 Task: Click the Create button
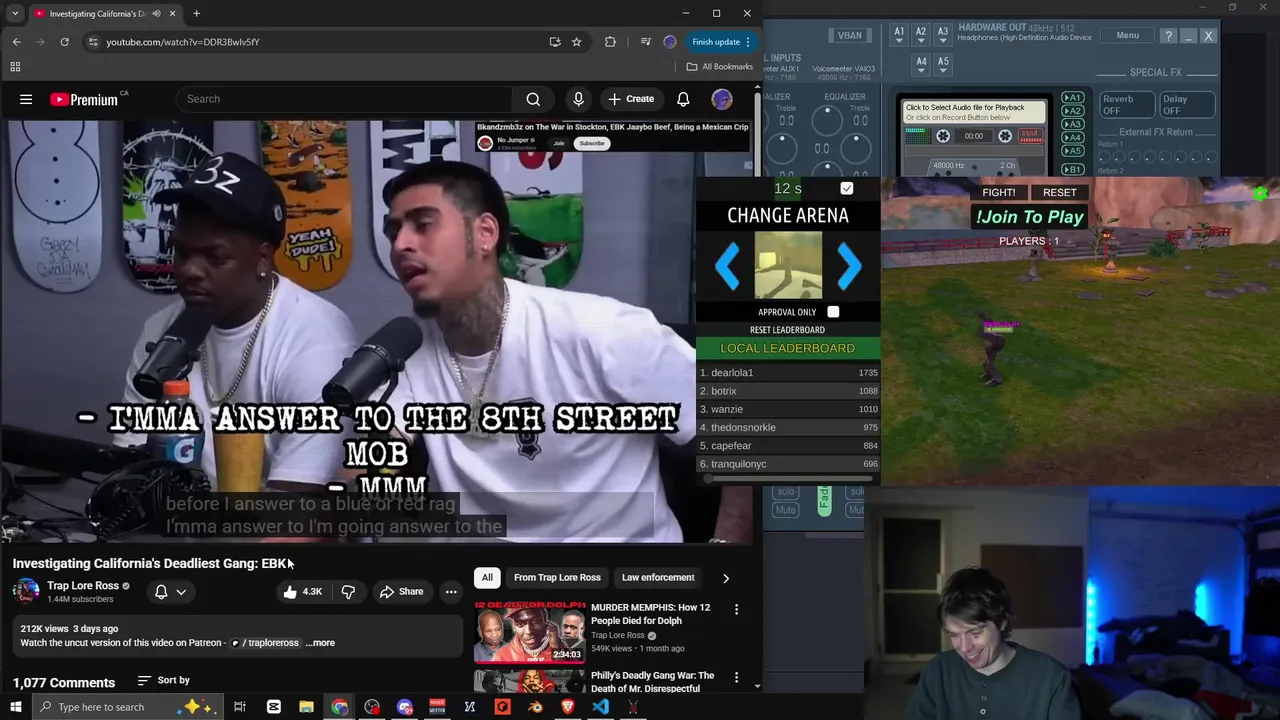(x=631, y=99)
